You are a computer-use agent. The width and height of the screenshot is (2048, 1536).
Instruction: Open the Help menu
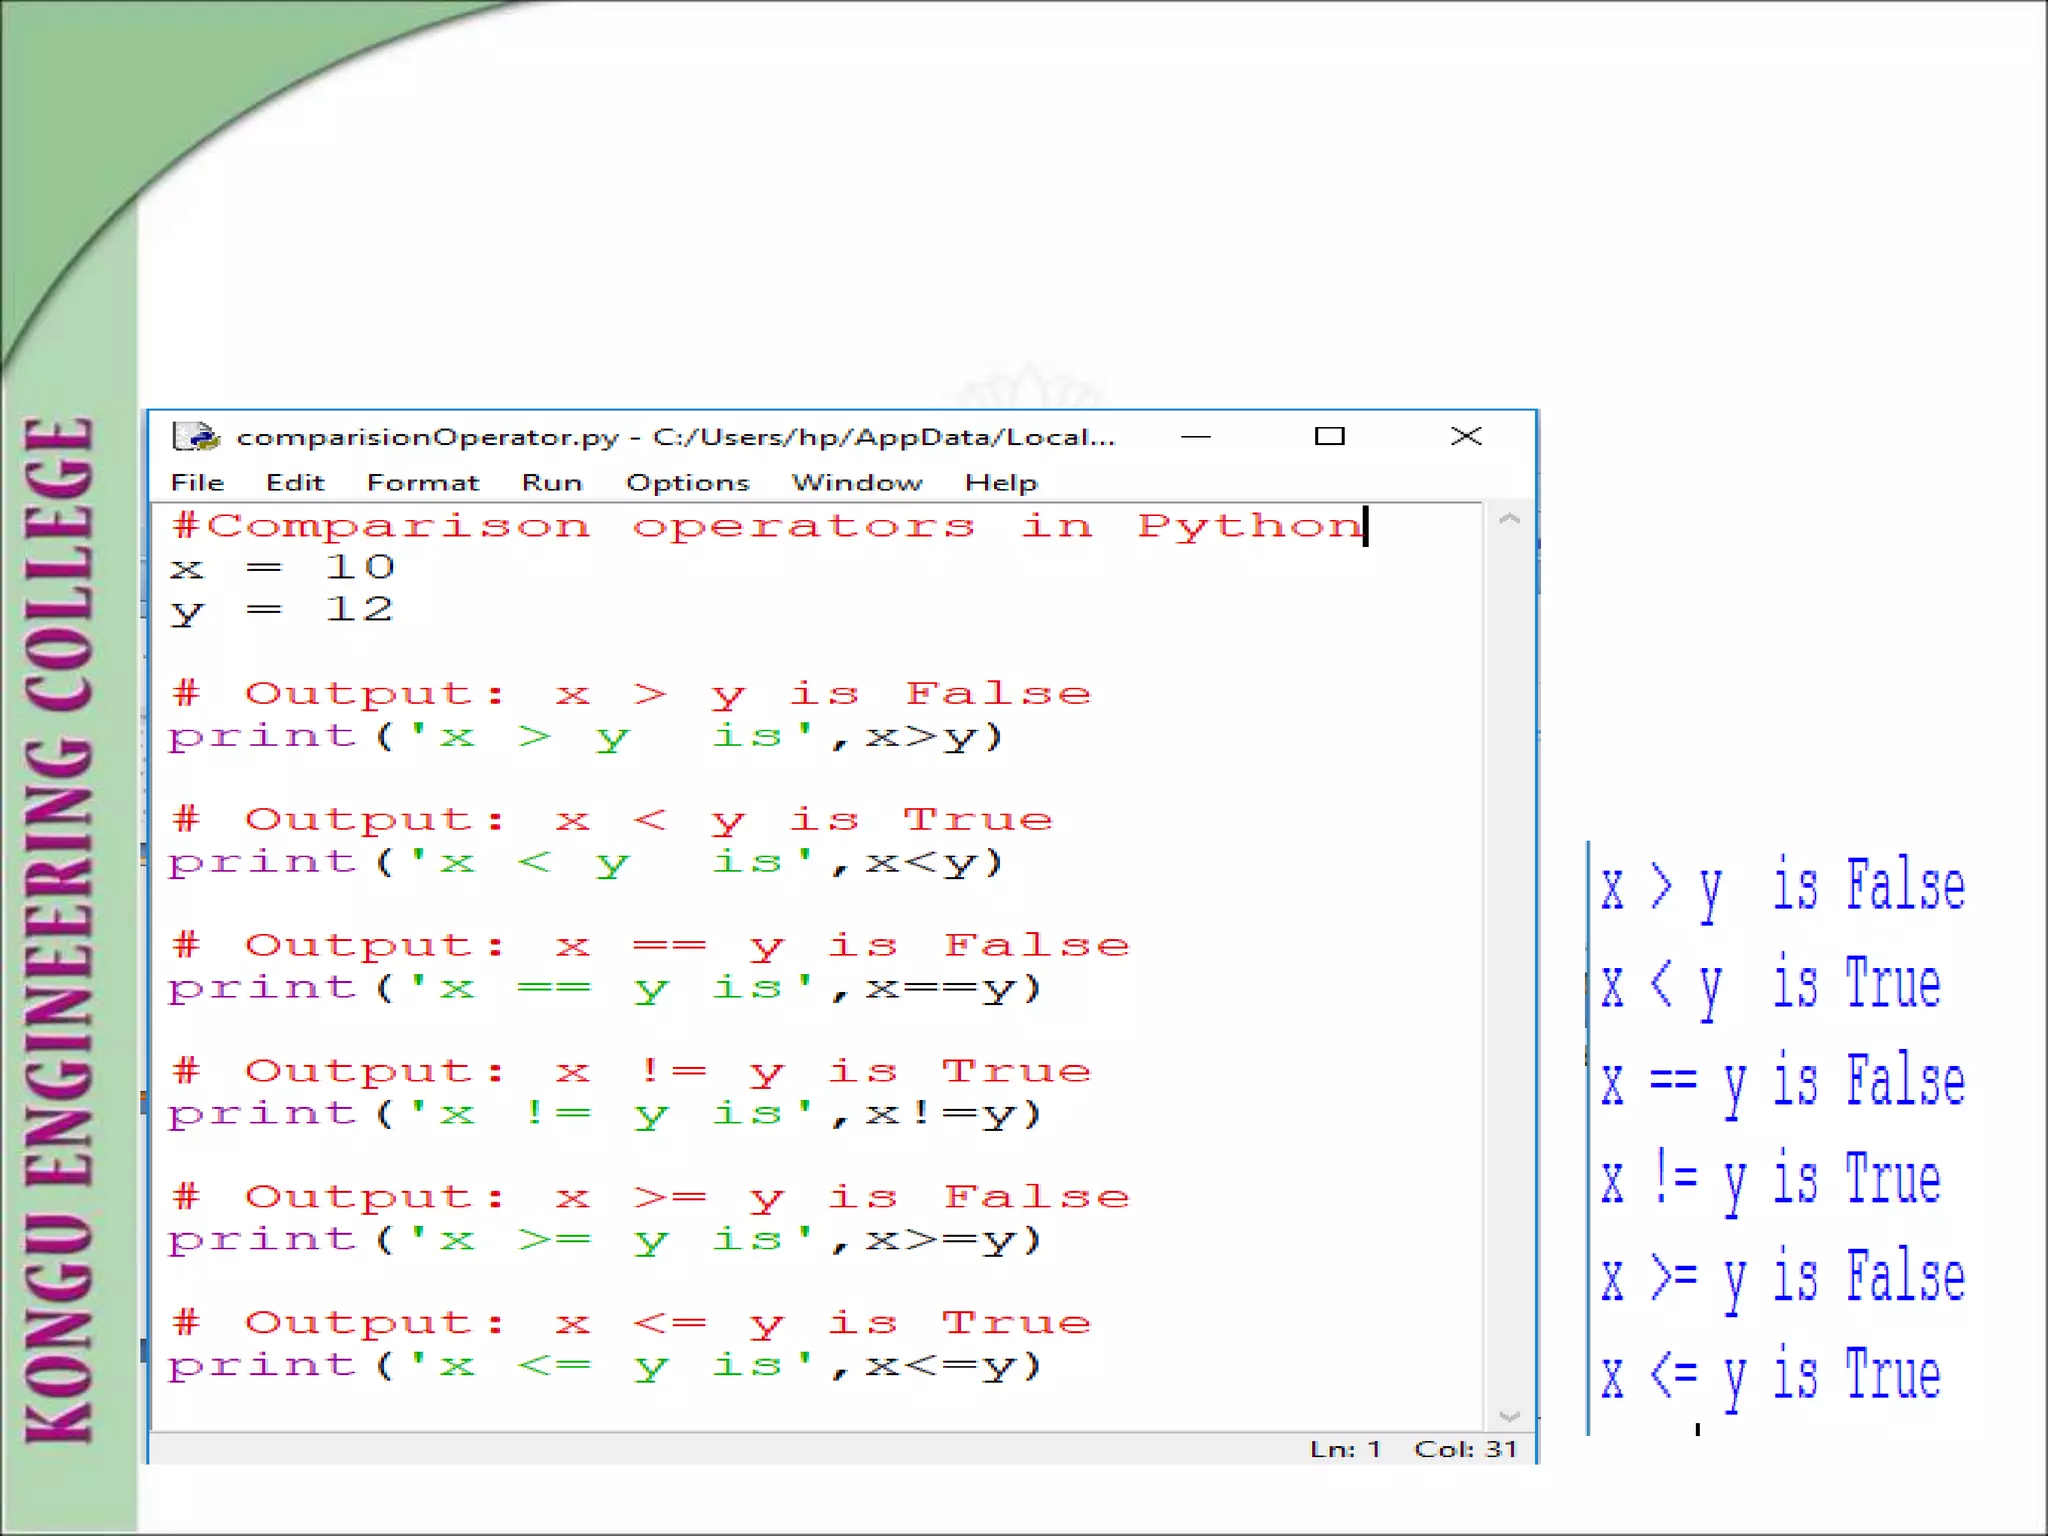click(1001, 483)
